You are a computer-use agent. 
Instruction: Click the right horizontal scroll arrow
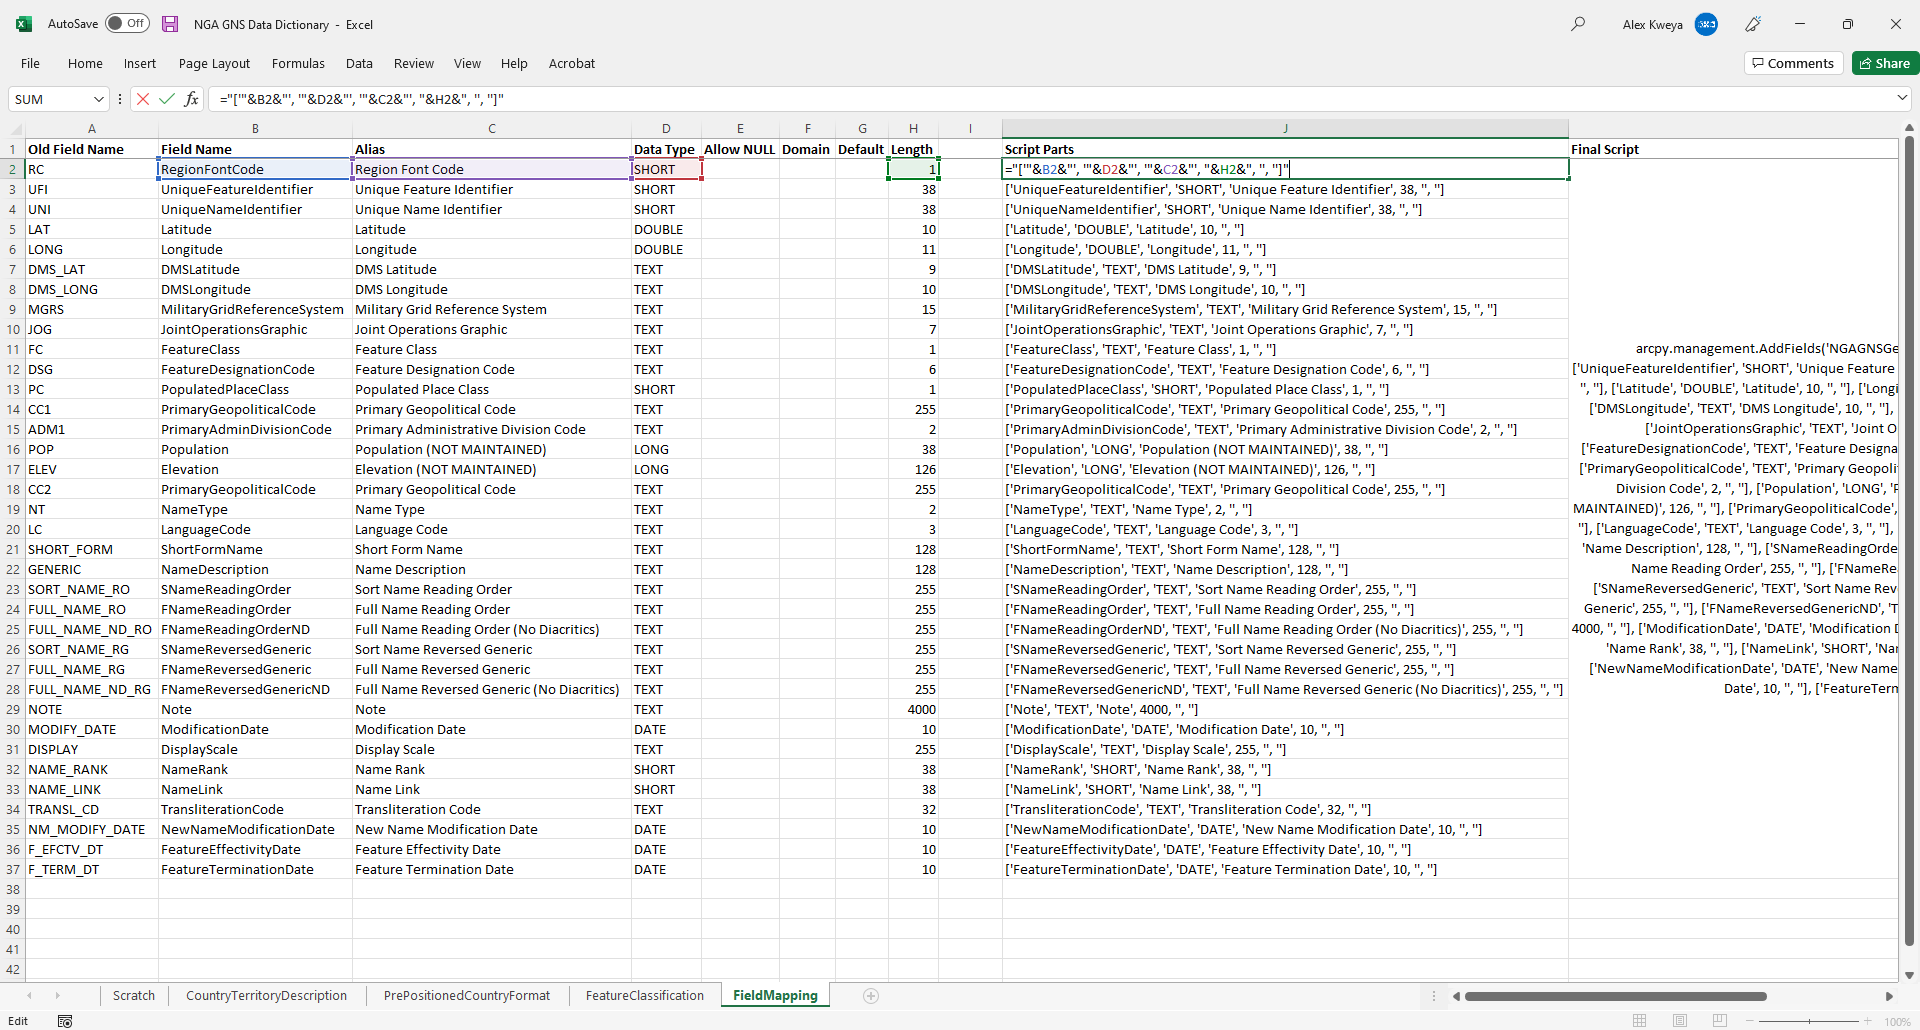[x=1890, y=996]
